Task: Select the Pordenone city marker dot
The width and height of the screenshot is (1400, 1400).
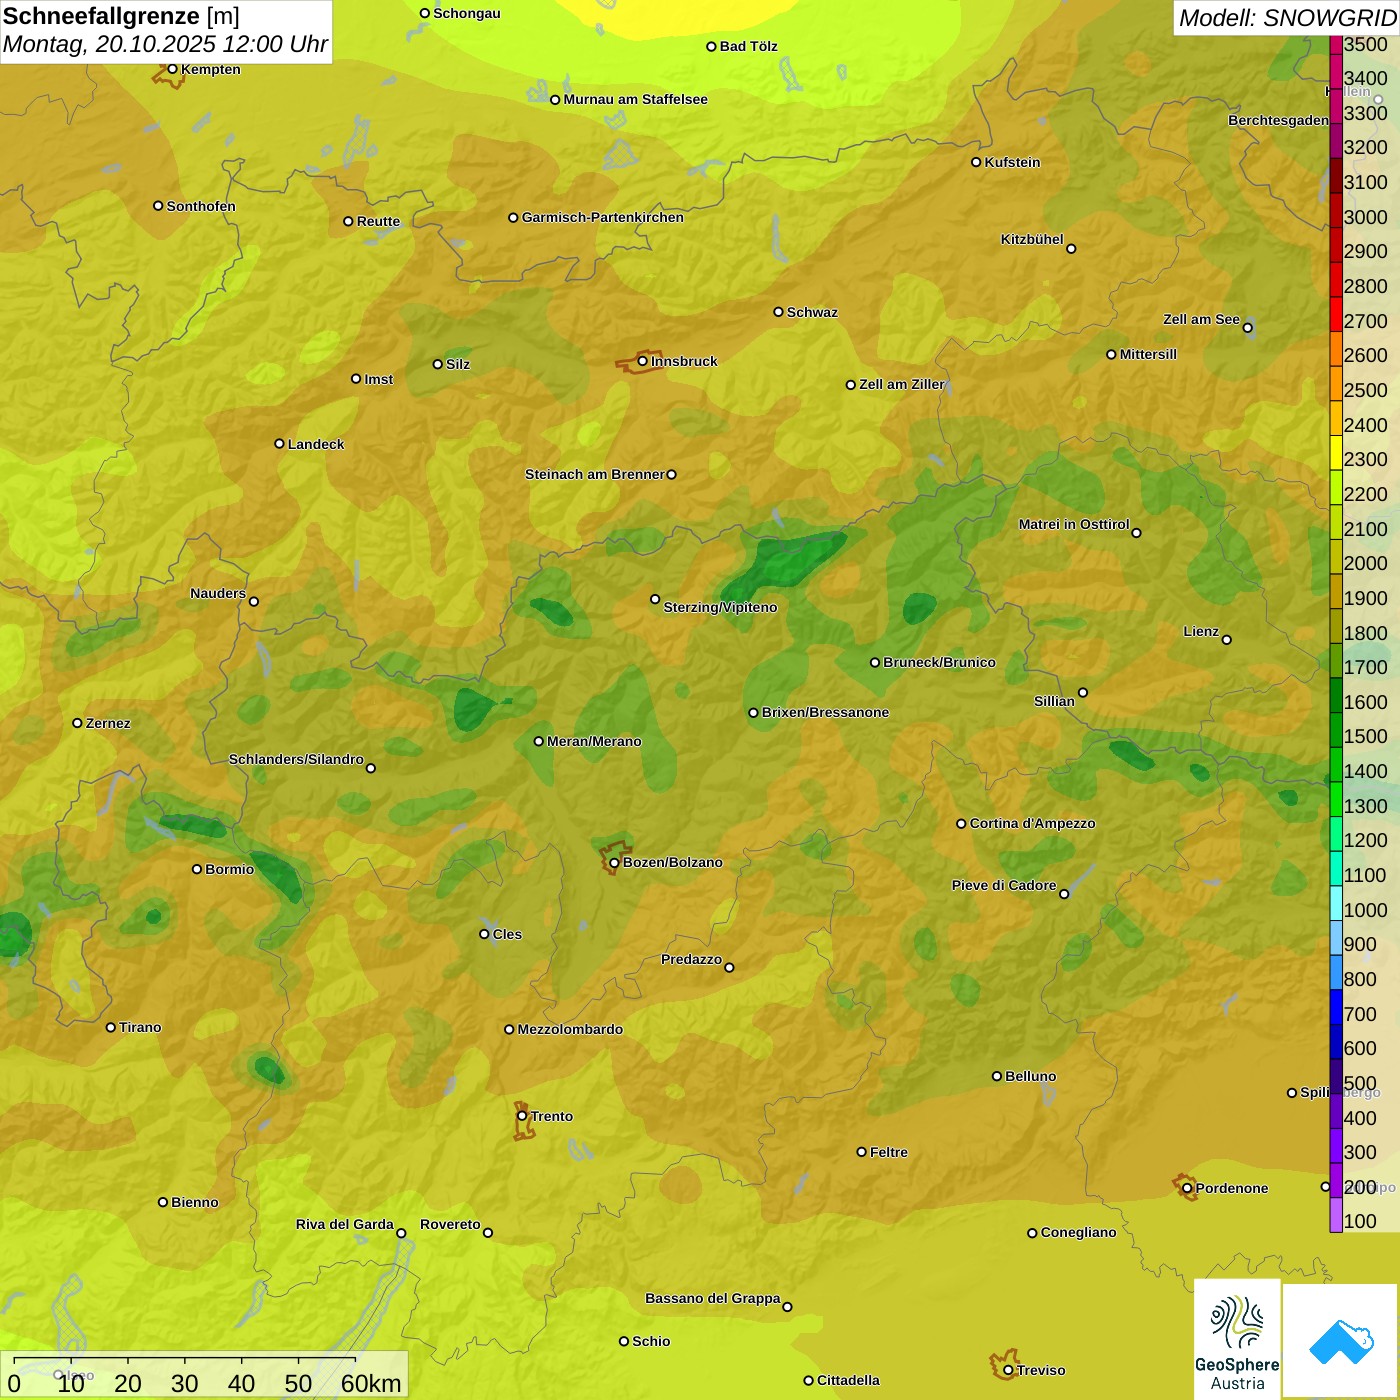Action: pos(1187,1188)
